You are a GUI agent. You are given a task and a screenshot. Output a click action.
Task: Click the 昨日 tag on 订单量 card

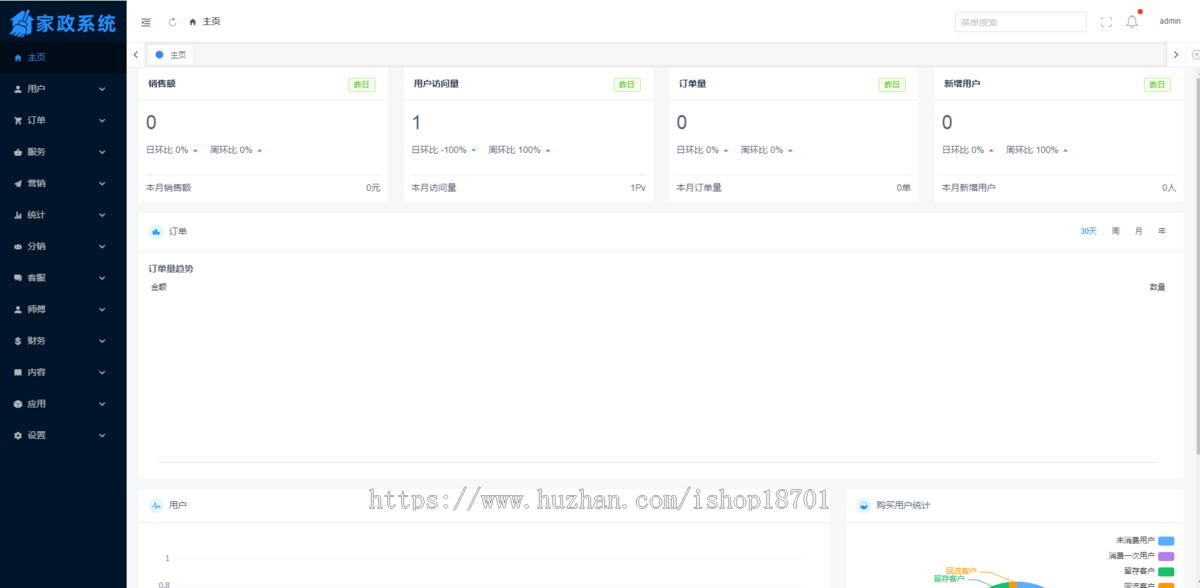coord(892,85)
